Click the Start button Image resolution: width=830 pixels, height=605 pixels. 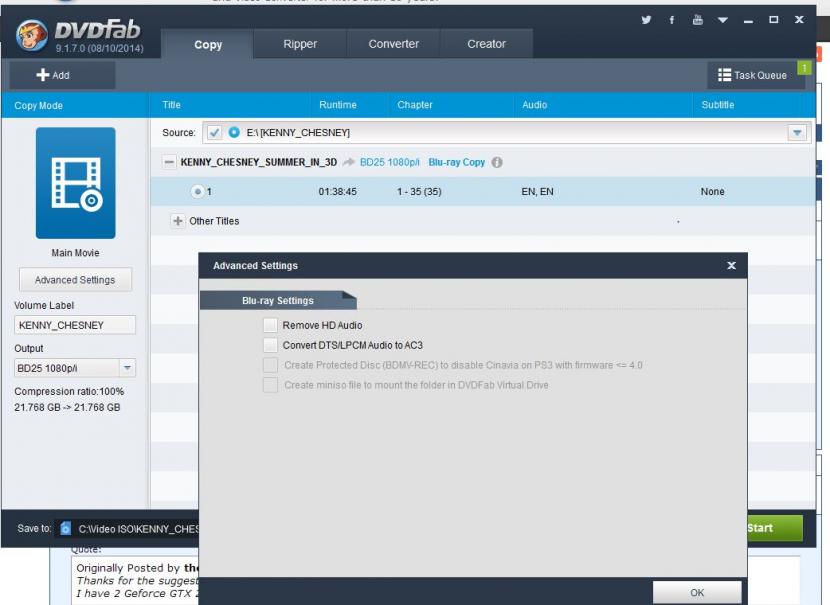pyautogui.click(x=774, y=528)
